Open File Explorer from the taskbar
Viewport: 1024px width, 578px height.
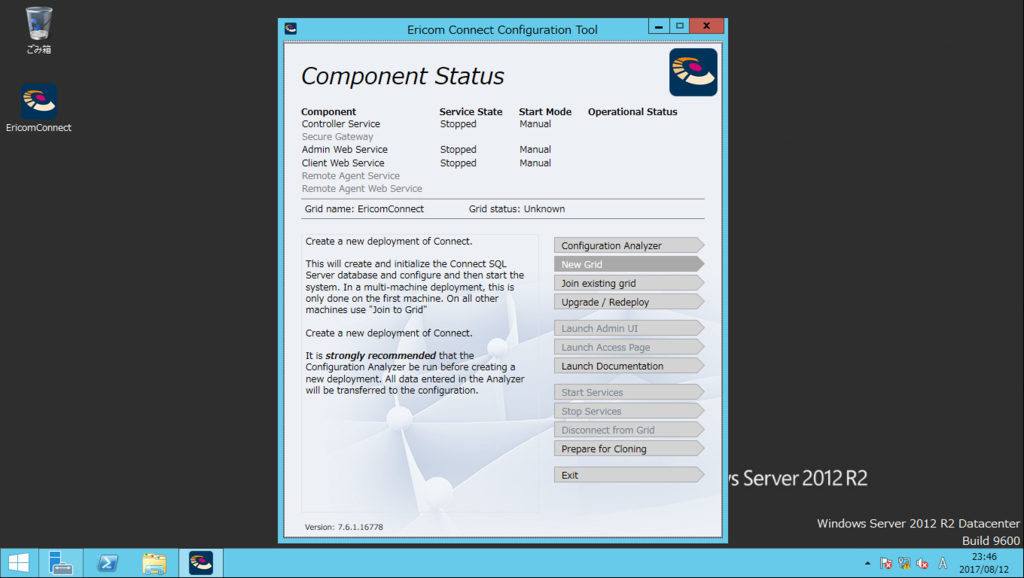click(x=154, y=563)
